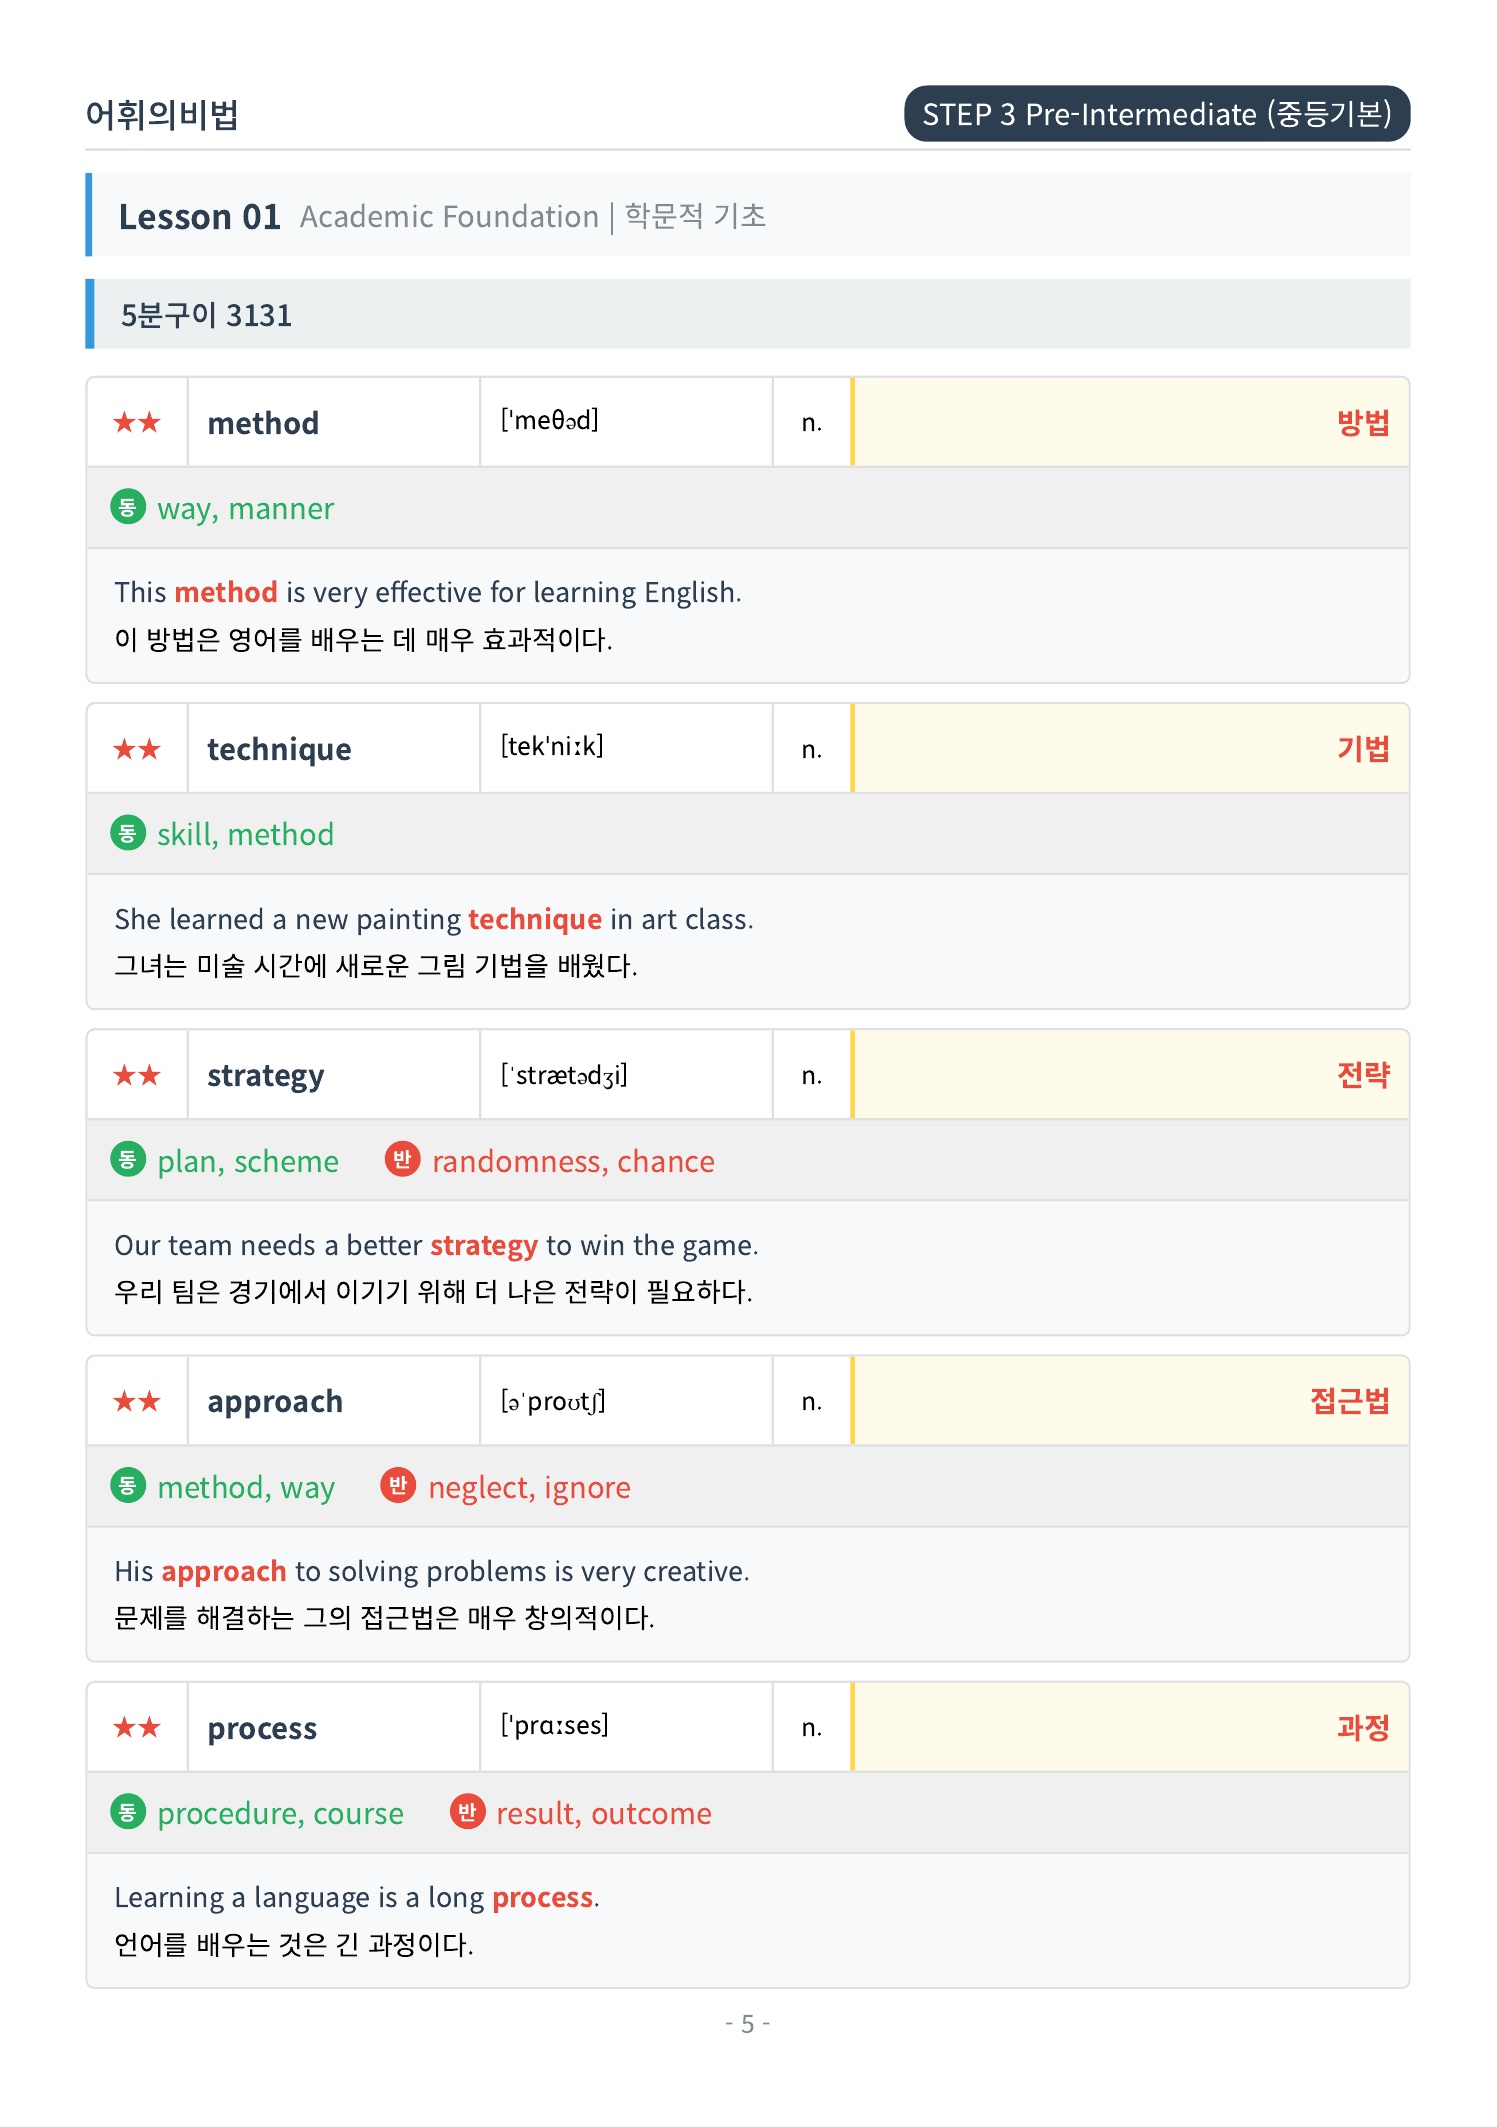Click the pronunciation ['stræ­tədʒi] for strategy

(x=564, y=1074)
